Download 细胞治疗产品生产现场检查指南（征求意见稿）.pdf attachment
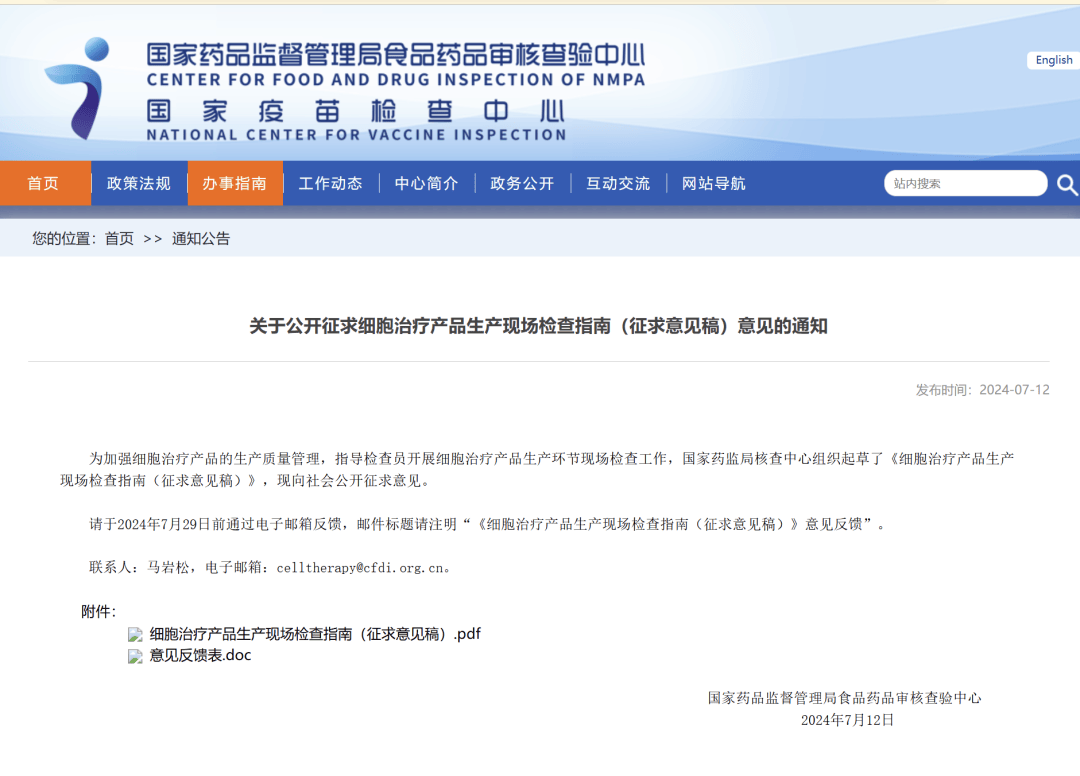1080x776 pixels. click(315, 634)
